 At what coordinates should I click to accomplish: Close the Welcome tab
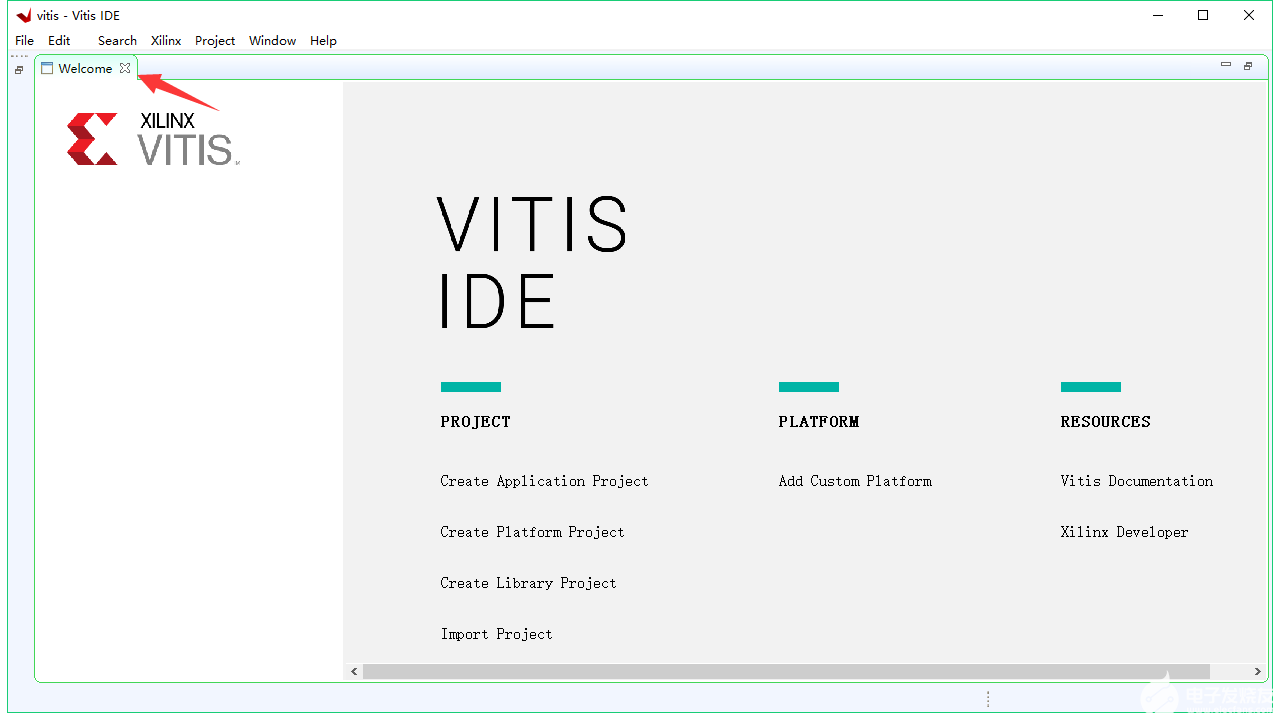tap(125, 68)
